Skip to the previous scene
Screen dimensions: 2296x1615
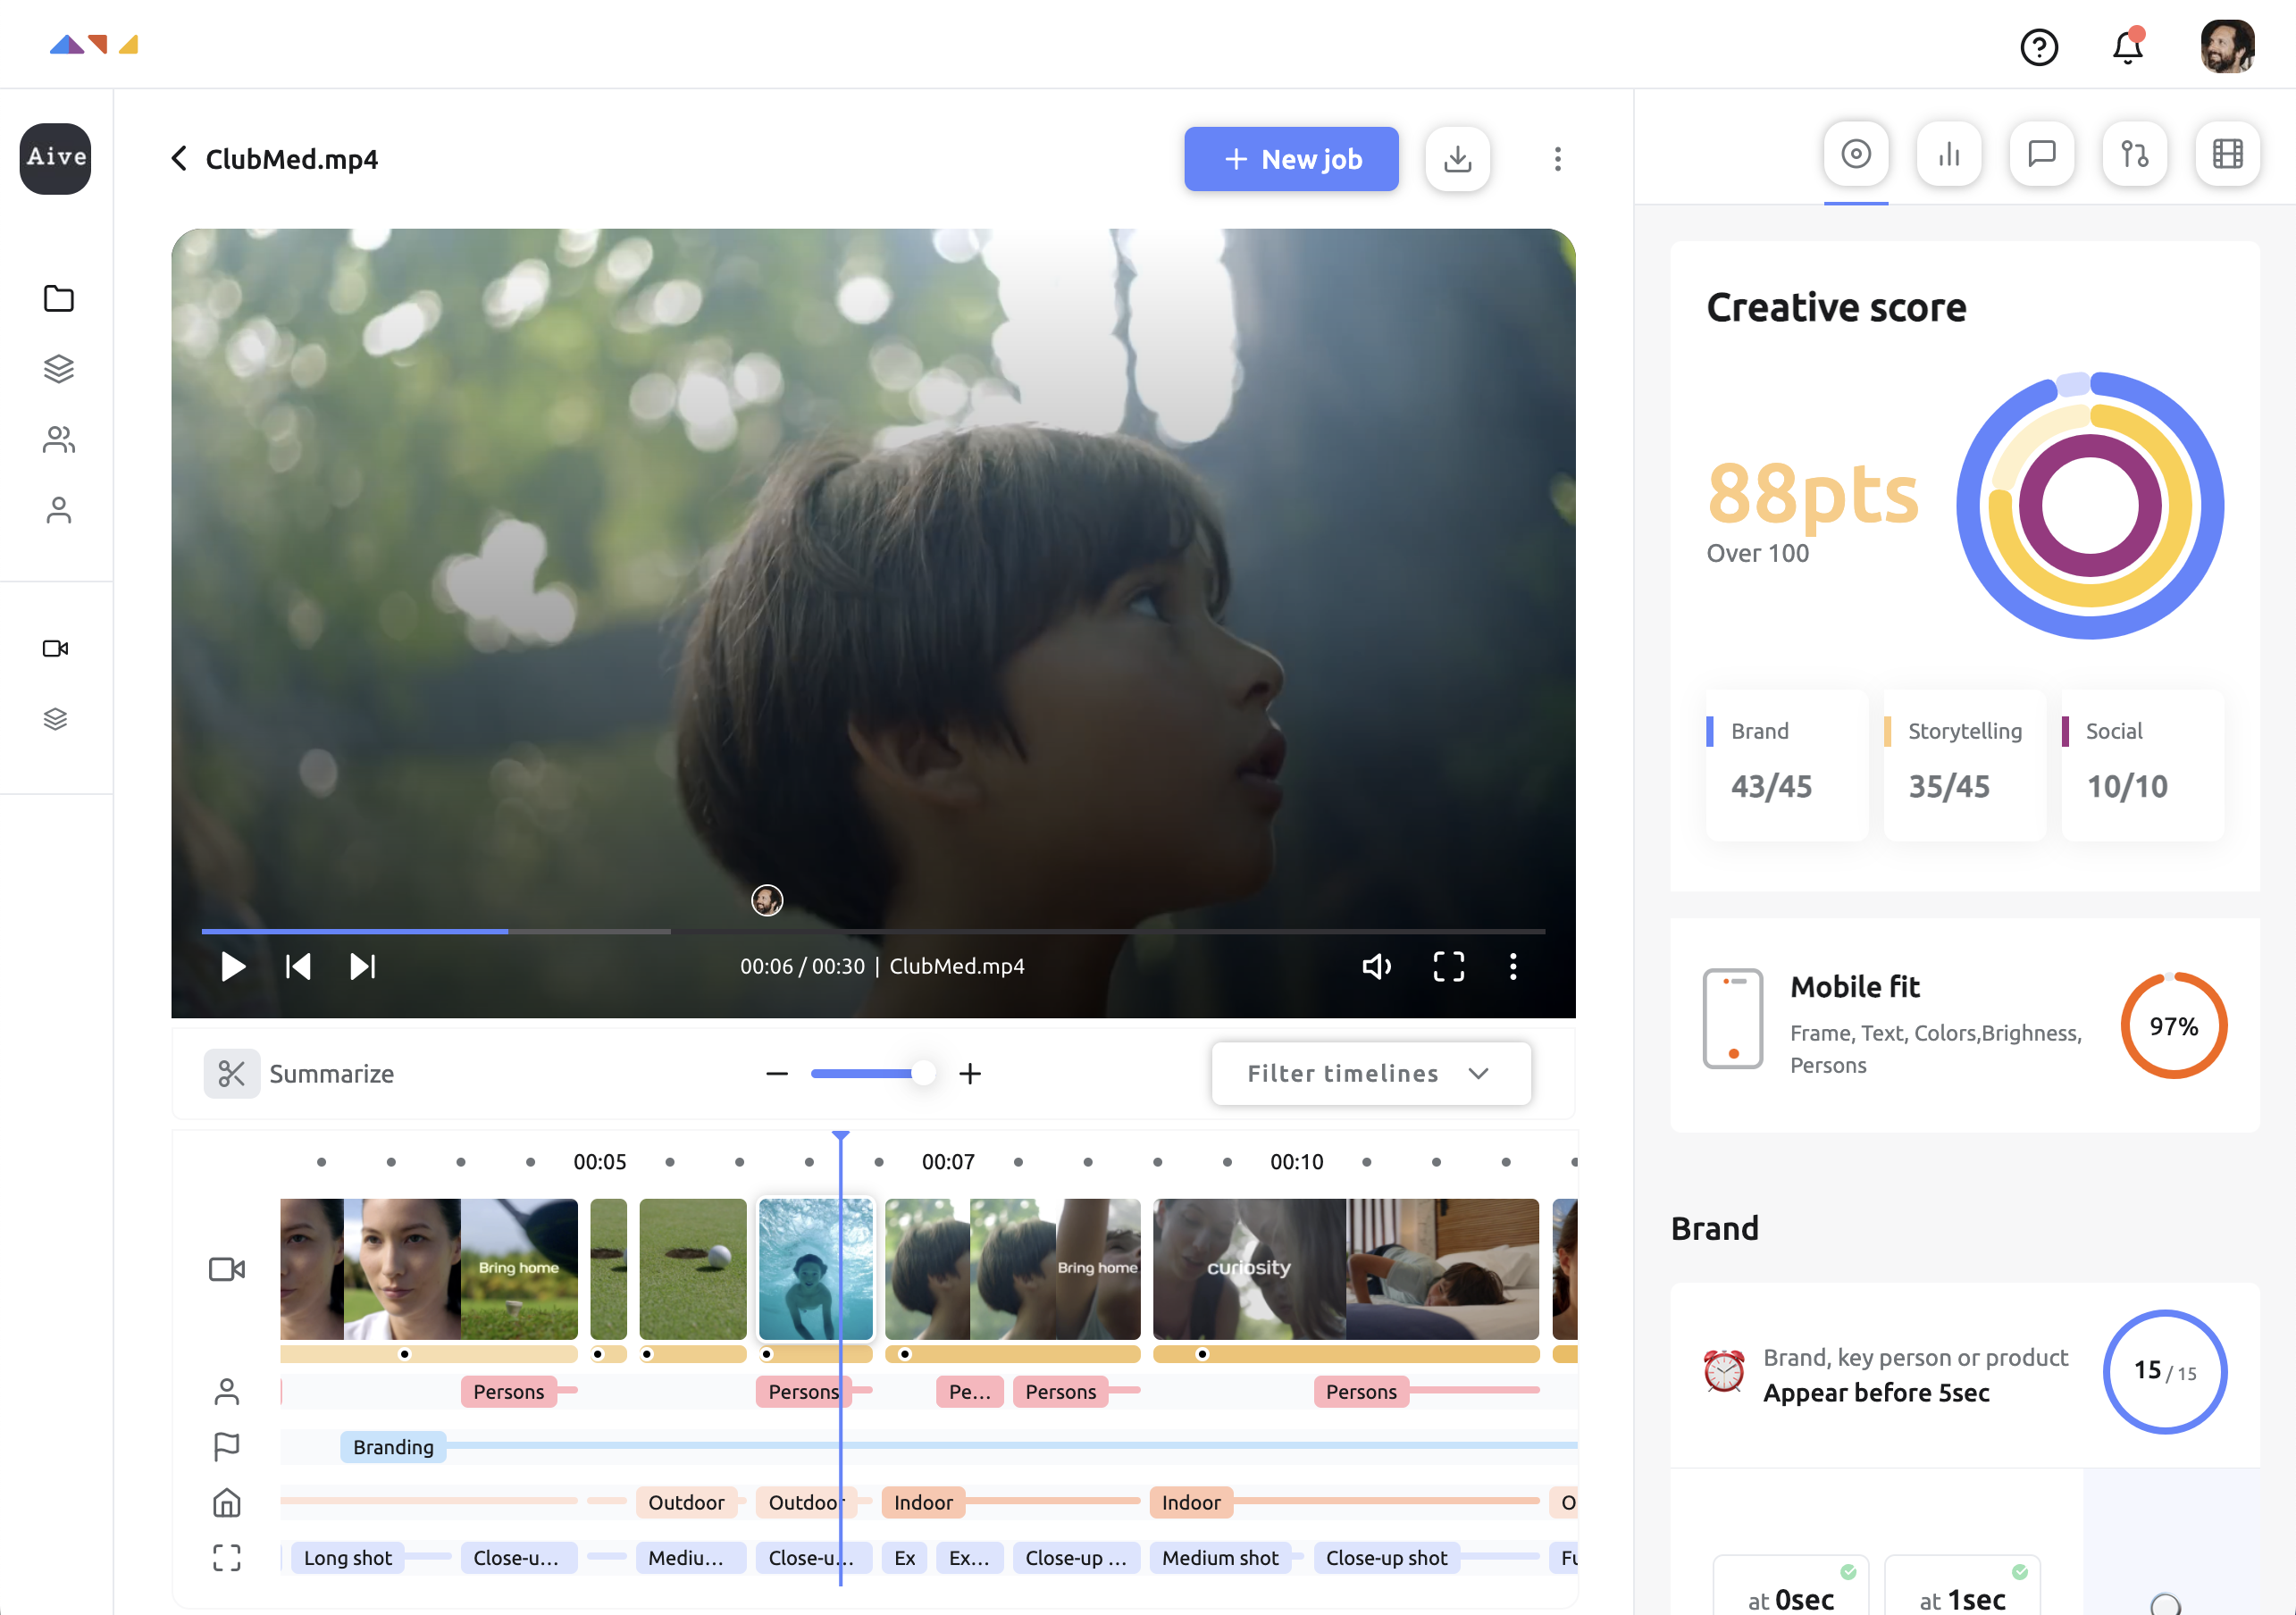pos(298,966)
